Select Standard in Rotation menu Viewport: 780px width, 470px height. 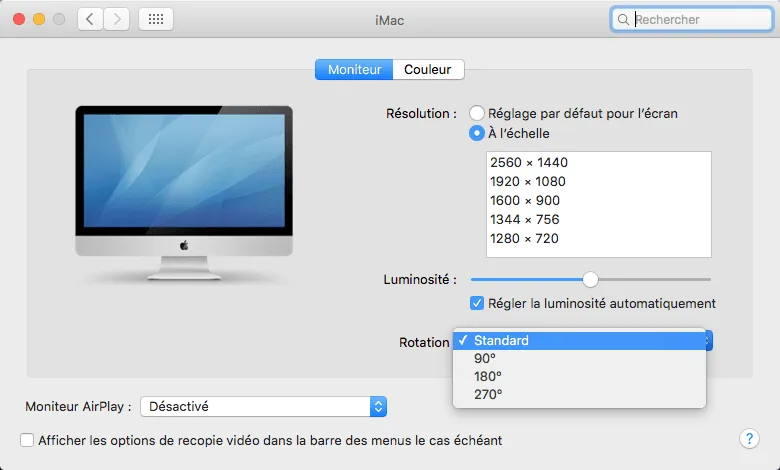click(x=579, y=341)
